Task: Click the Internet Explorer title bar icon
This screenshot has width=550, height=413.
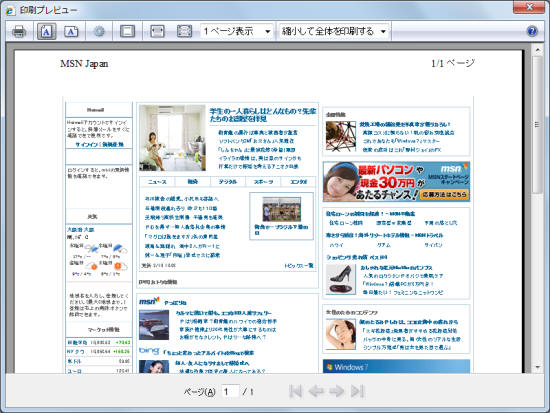Action: [10, 10]
